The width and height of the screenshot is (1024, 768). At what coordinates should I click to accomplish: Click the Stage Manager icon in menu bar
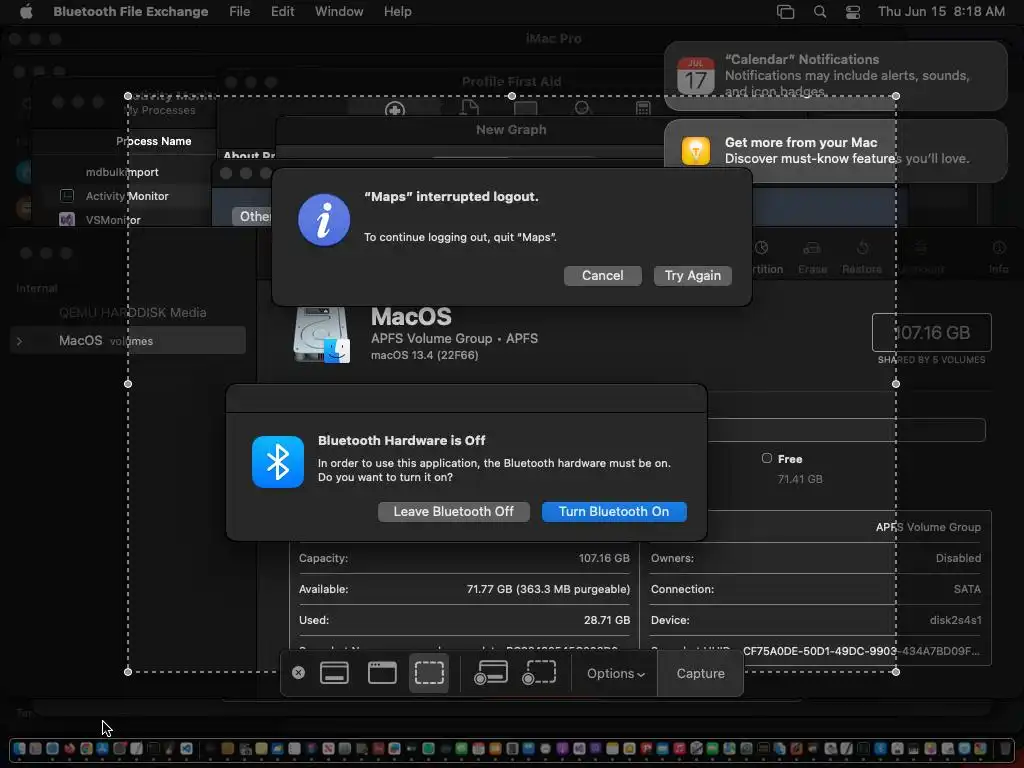point(786,12)
